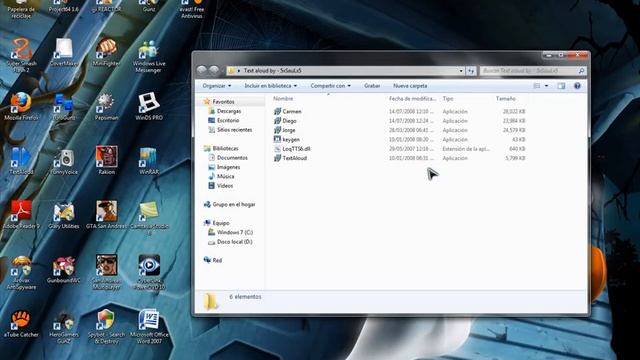Open Sitios recientes in the sidebar
640x360 pixels.
(234, 130)
